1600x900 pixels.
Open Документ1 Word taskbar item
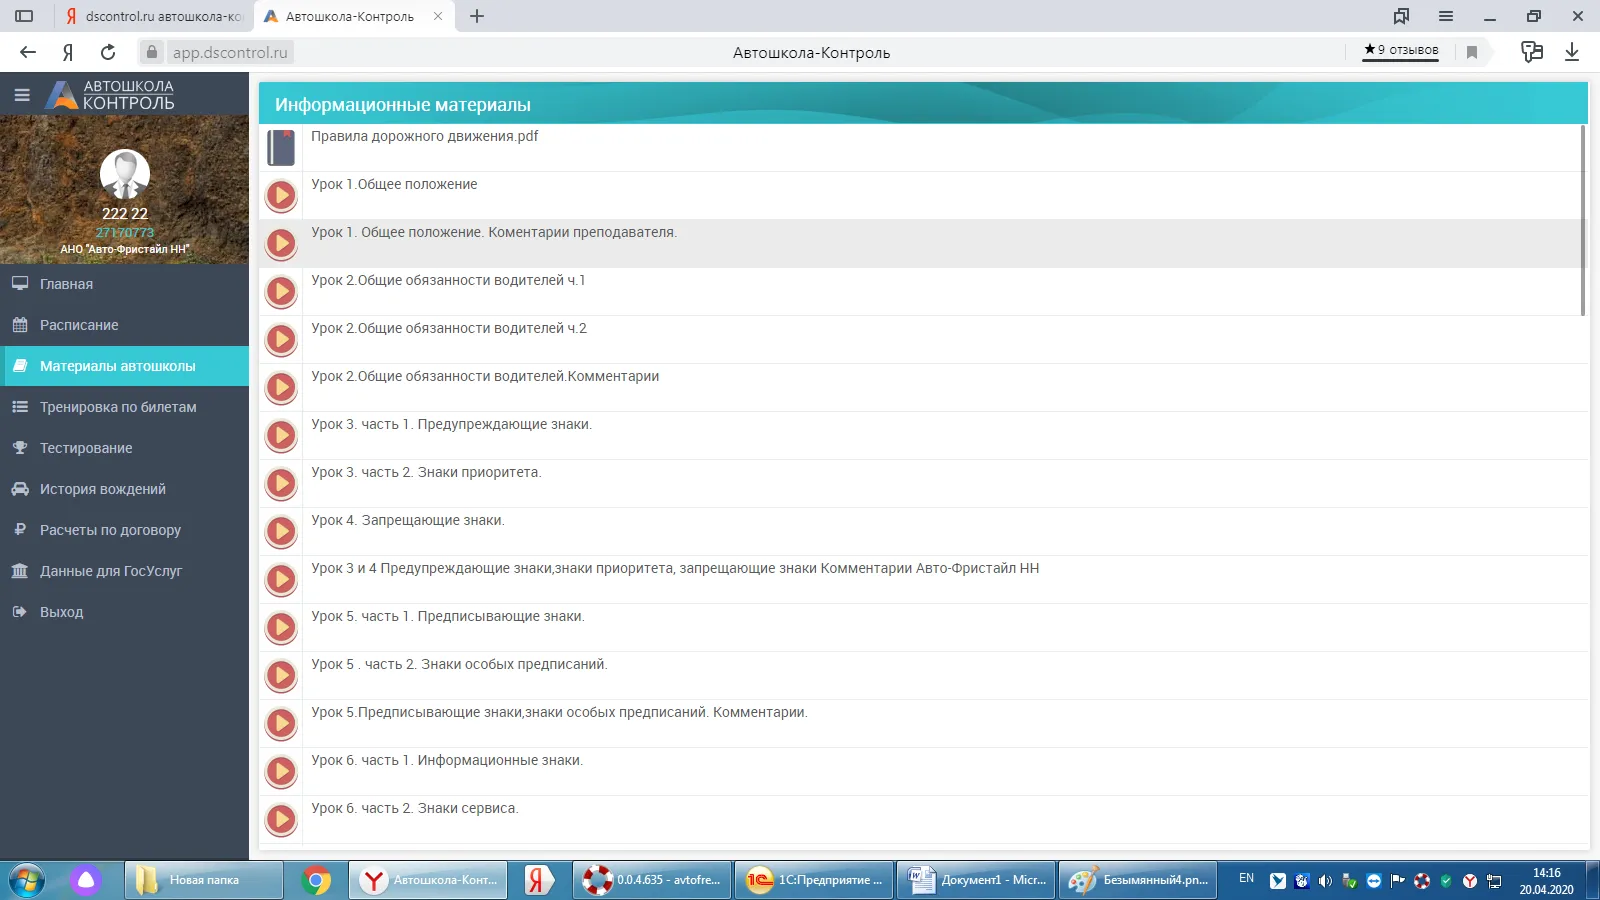click(976, 880)
